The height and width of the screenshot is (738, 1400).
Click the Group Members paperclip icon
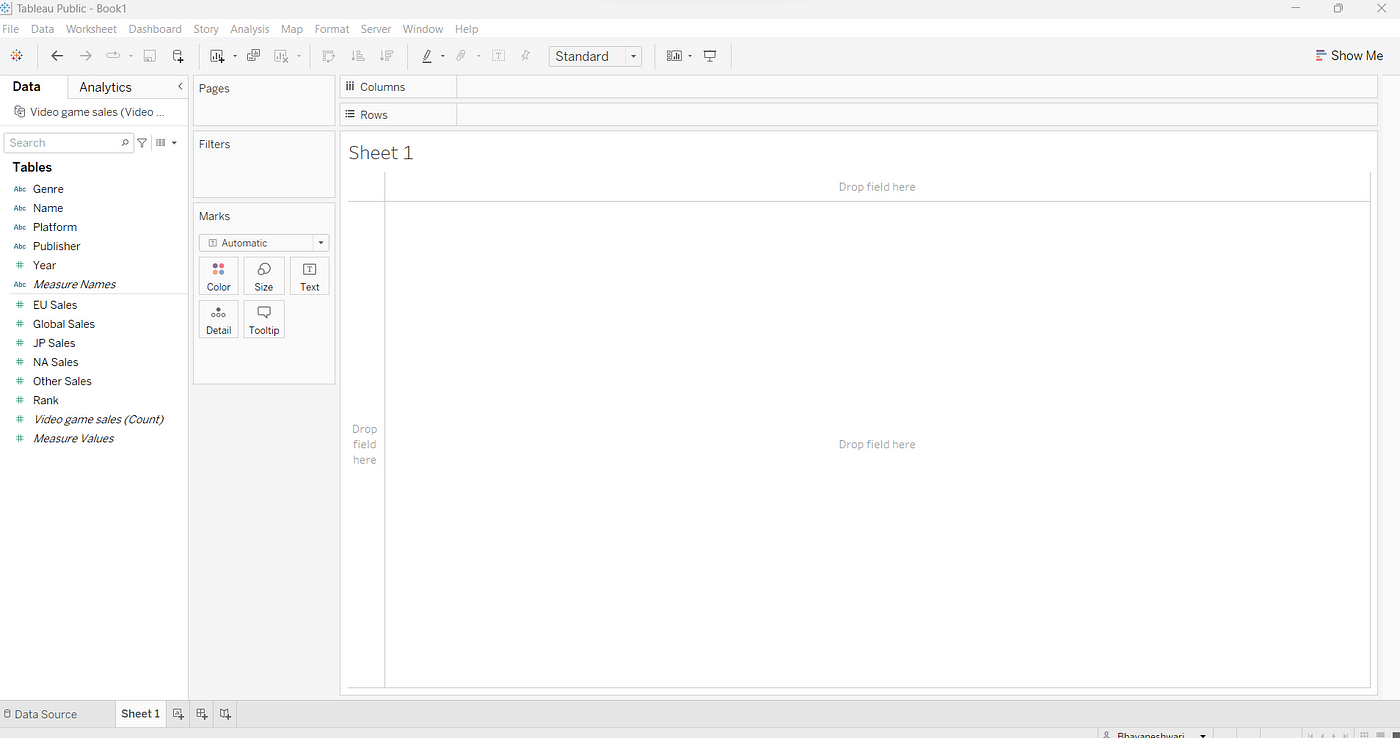click(x=461, y=56)
